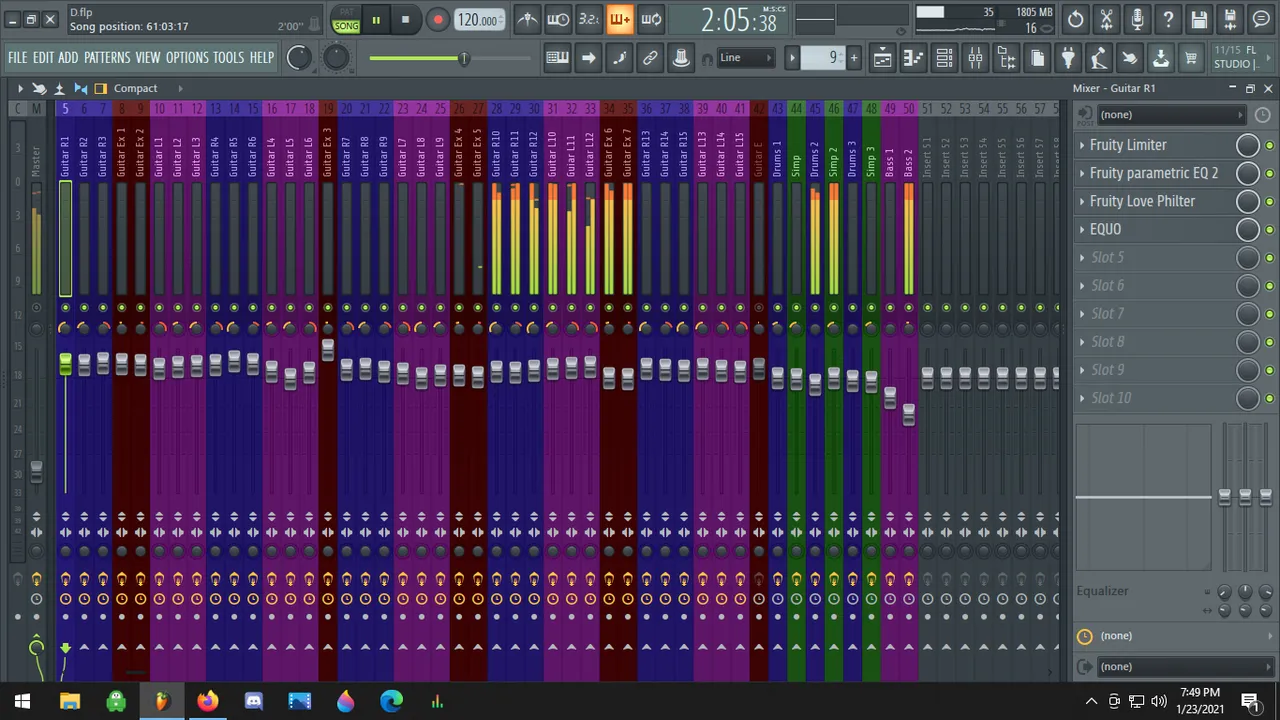Stop playback with the stop button
The width and height of the screenshot is (1280, 720).
(x=405, y=20)
